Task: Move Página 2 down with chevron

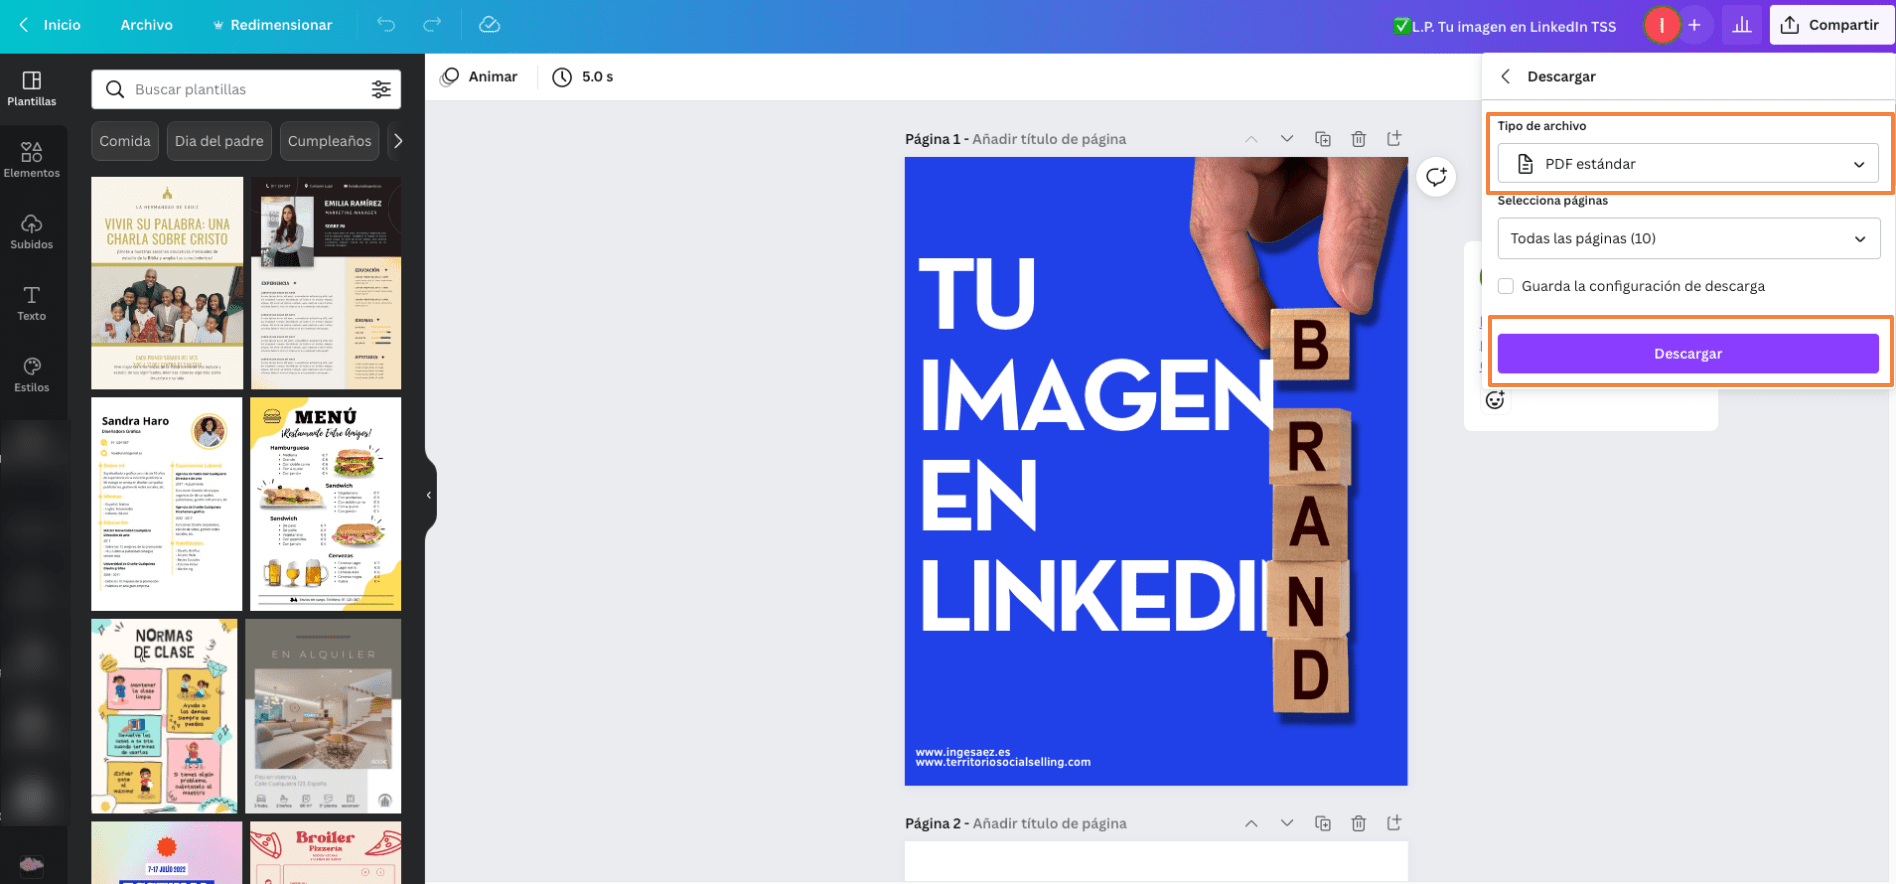Action: [1287, 823]
